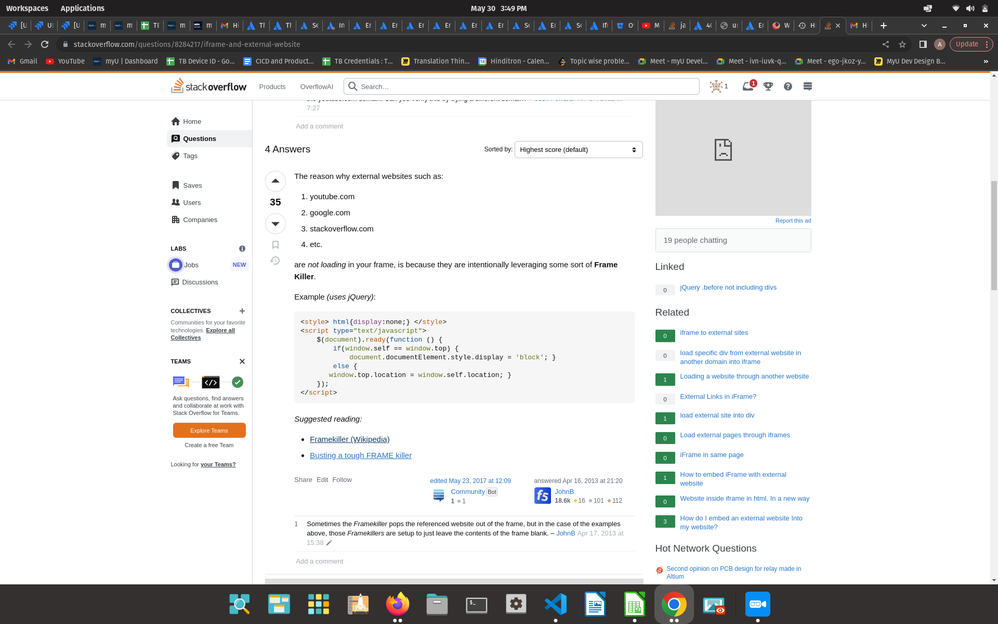Bookmark the top answer

[x=275, y=245]
